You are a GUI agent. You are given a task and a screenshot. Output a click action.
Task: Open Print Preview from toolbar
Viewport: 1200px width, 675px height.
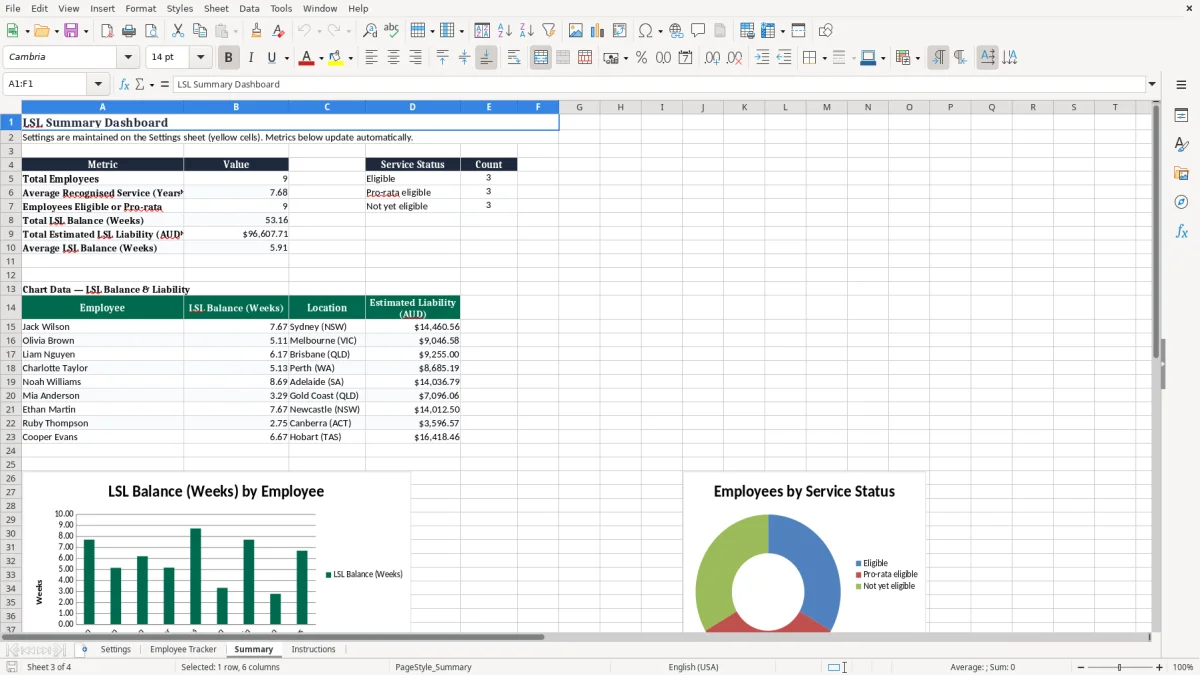pyautogui.click(x=151, y=31)
